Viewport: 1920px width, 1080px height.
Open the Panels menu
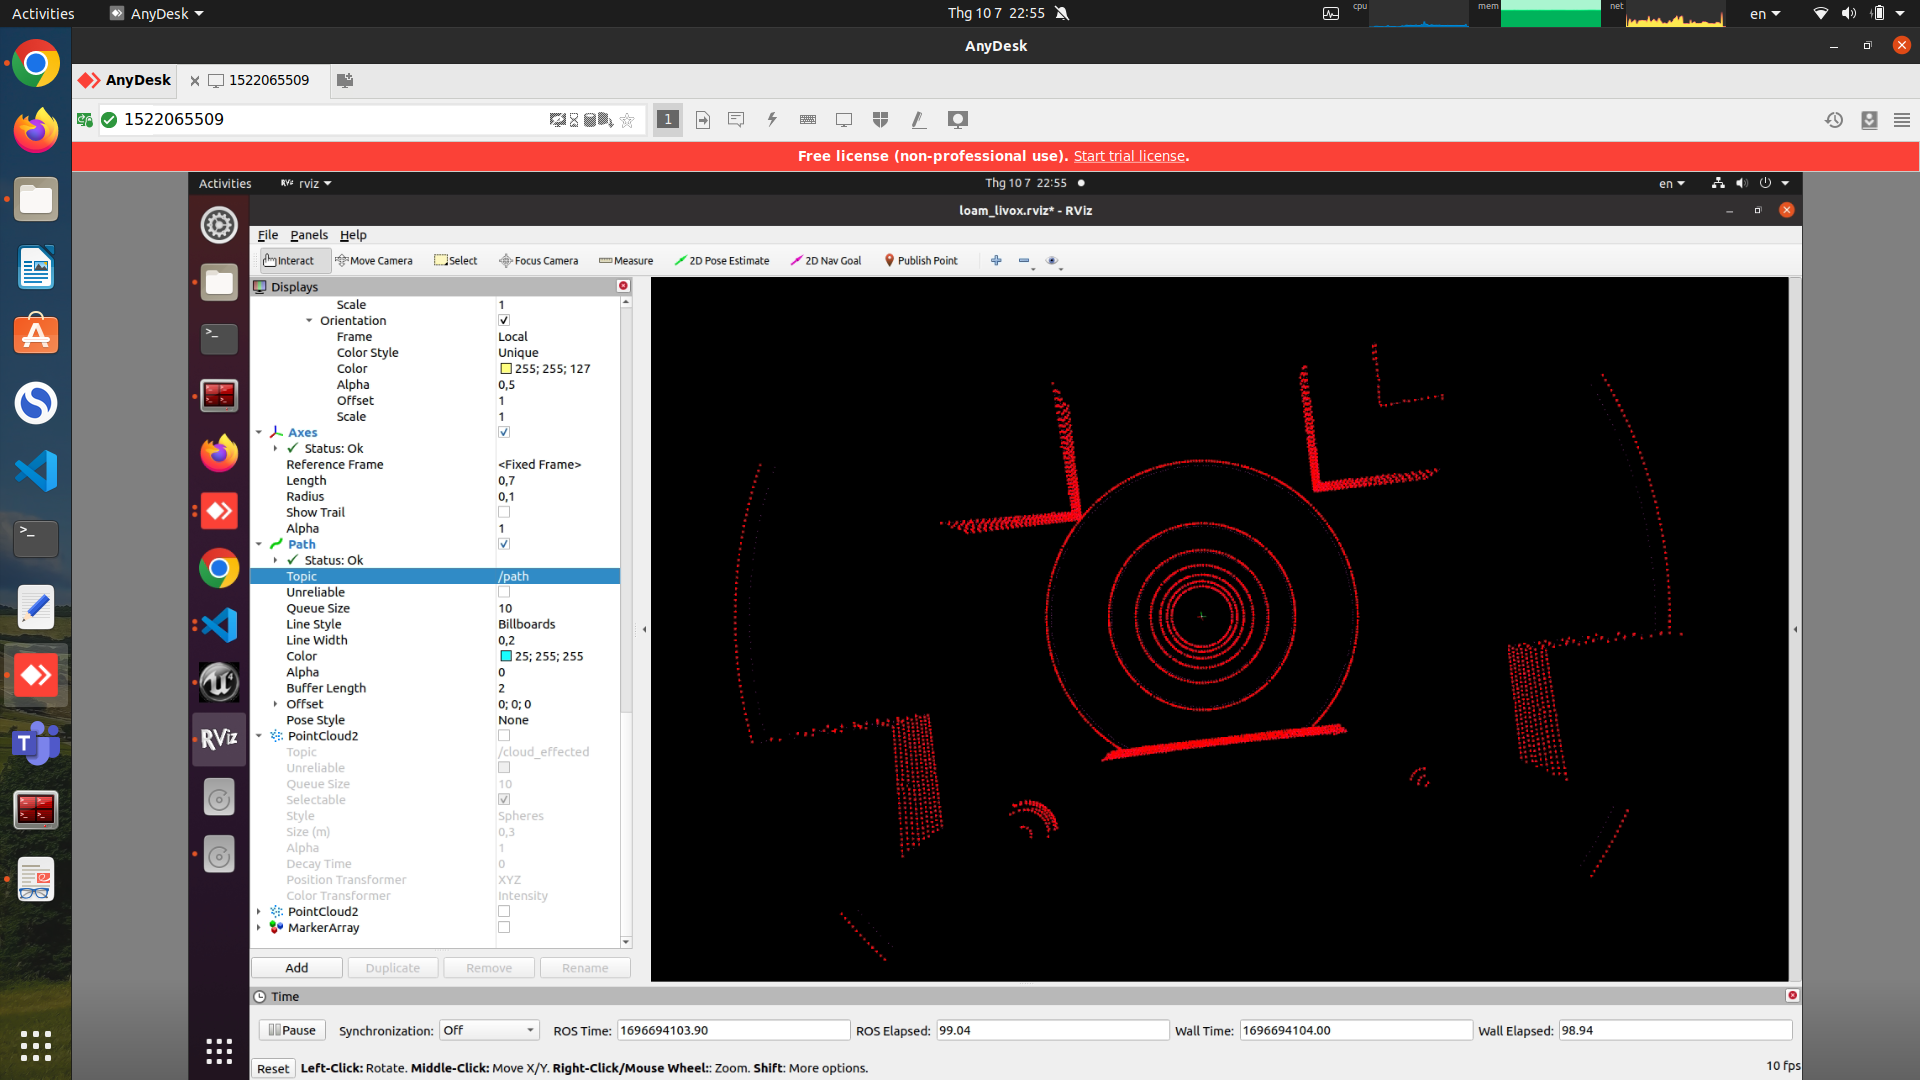308,234
